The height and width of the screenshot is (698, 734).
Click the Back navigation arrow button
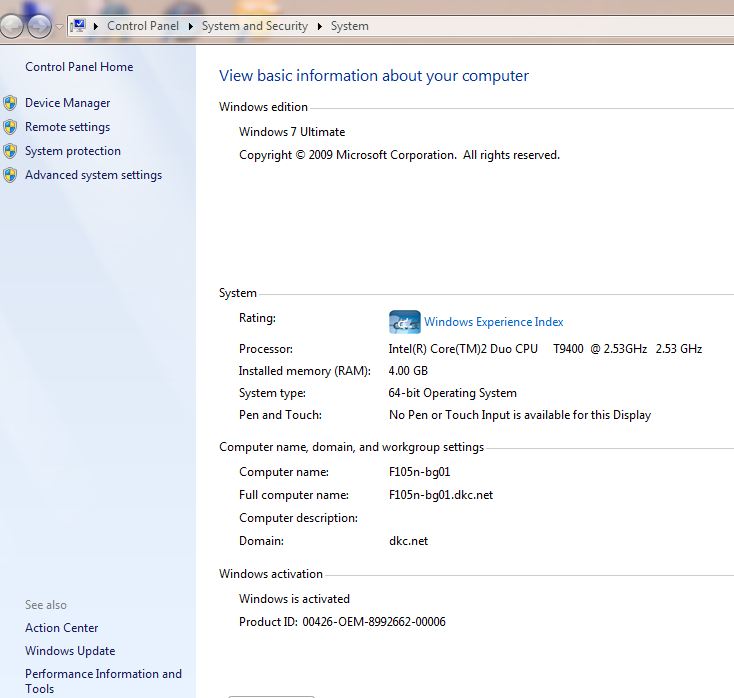[x=13, y=26]
